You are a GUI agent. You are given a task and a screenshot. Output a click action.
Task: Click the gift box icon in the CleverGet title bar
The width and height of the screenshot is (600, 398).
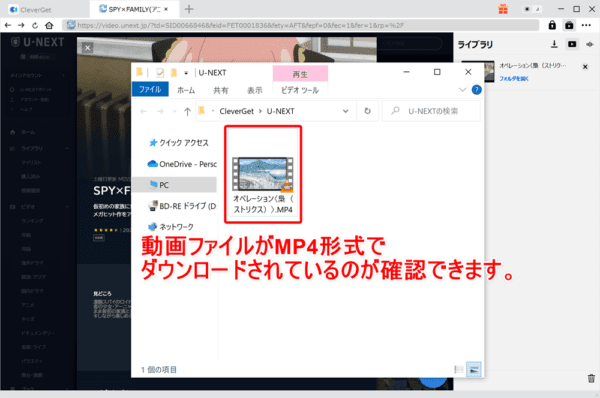click(503, 9)
